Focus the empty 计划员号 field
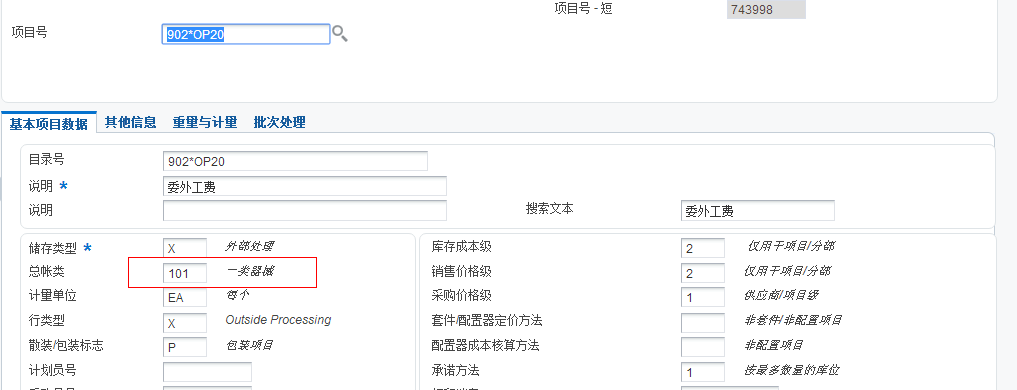1017x390 pixels. tap(207, 372)
